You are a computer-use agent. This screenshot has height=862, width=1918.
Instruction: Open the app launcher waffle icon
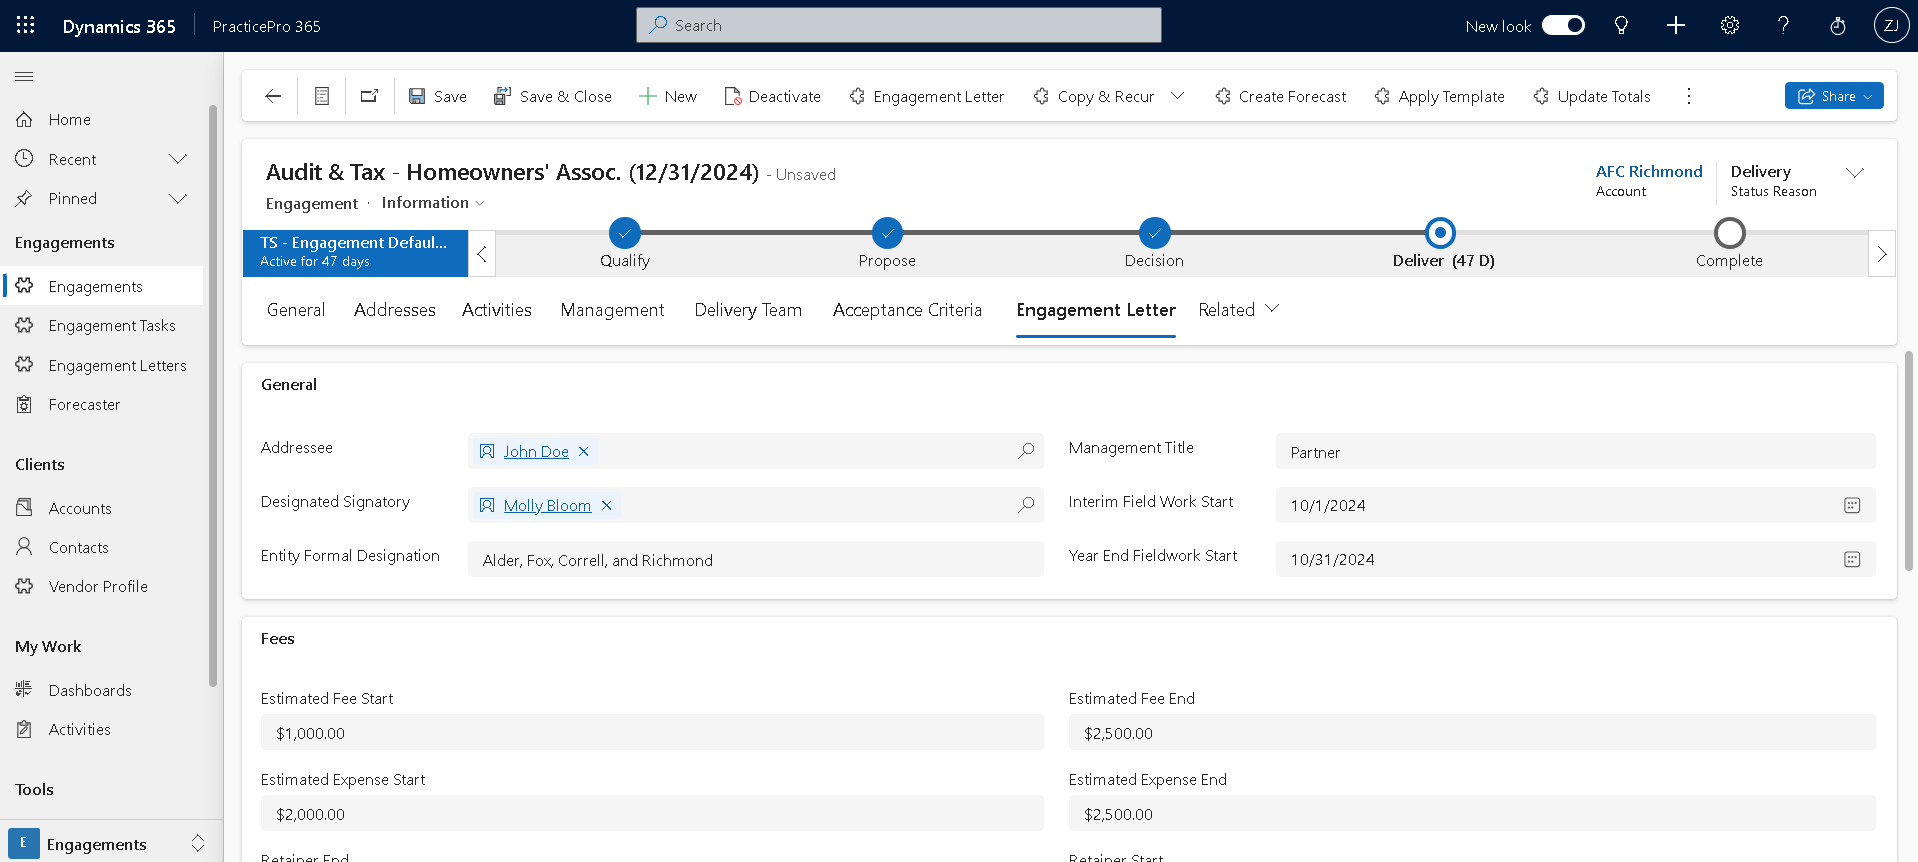click(x=26, y=25)
